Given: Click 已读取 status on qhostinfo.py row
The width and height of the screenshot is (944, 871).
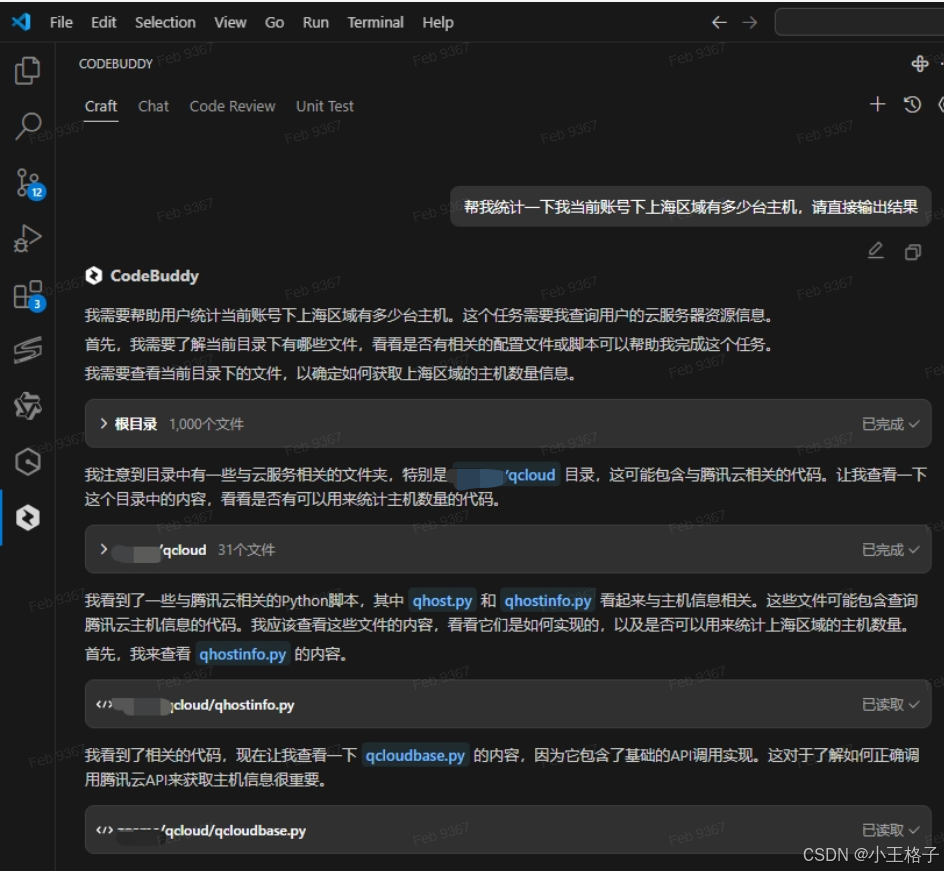Looking at the screenshot, I should pyautogui.click(x=890, y=704).
